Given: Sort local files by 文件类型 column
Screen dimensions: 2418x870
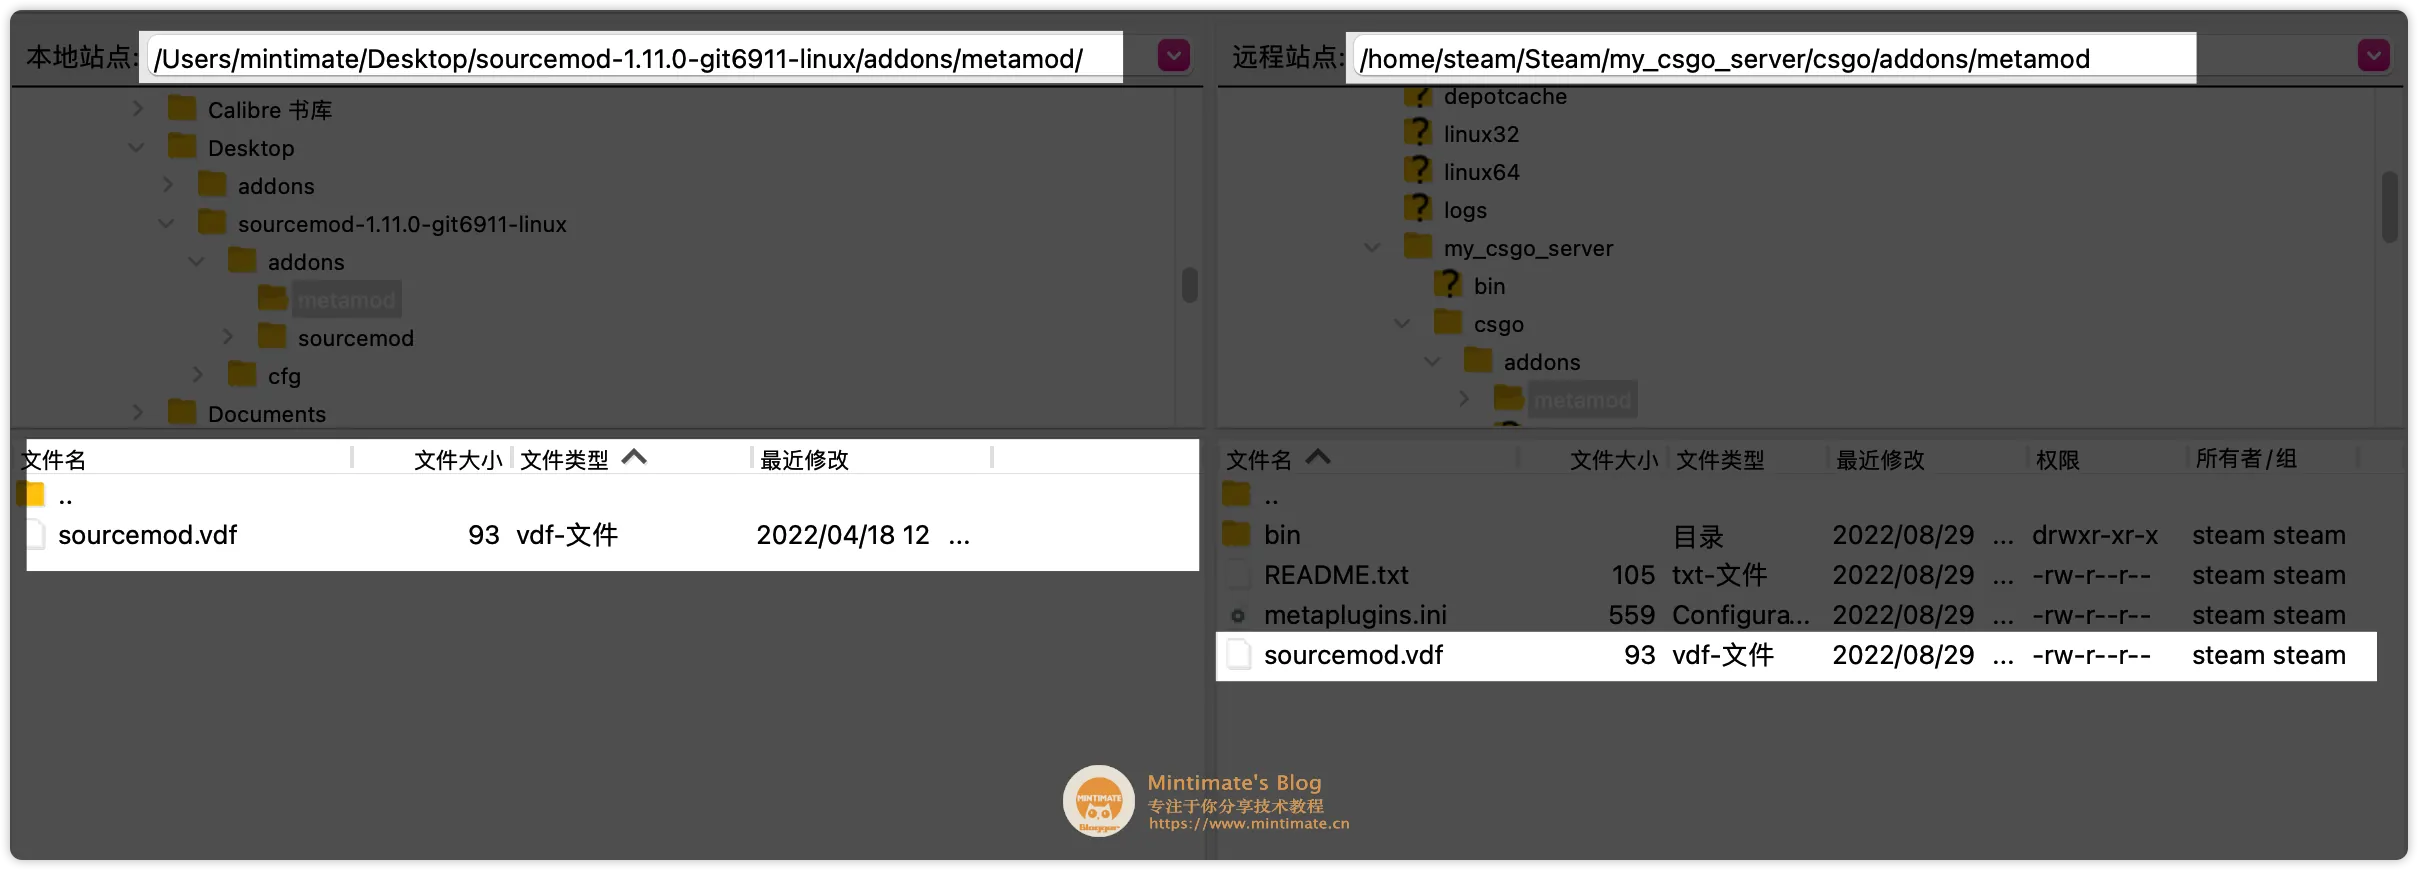Looking at the screenshot, I should click(x=565, y=460).
